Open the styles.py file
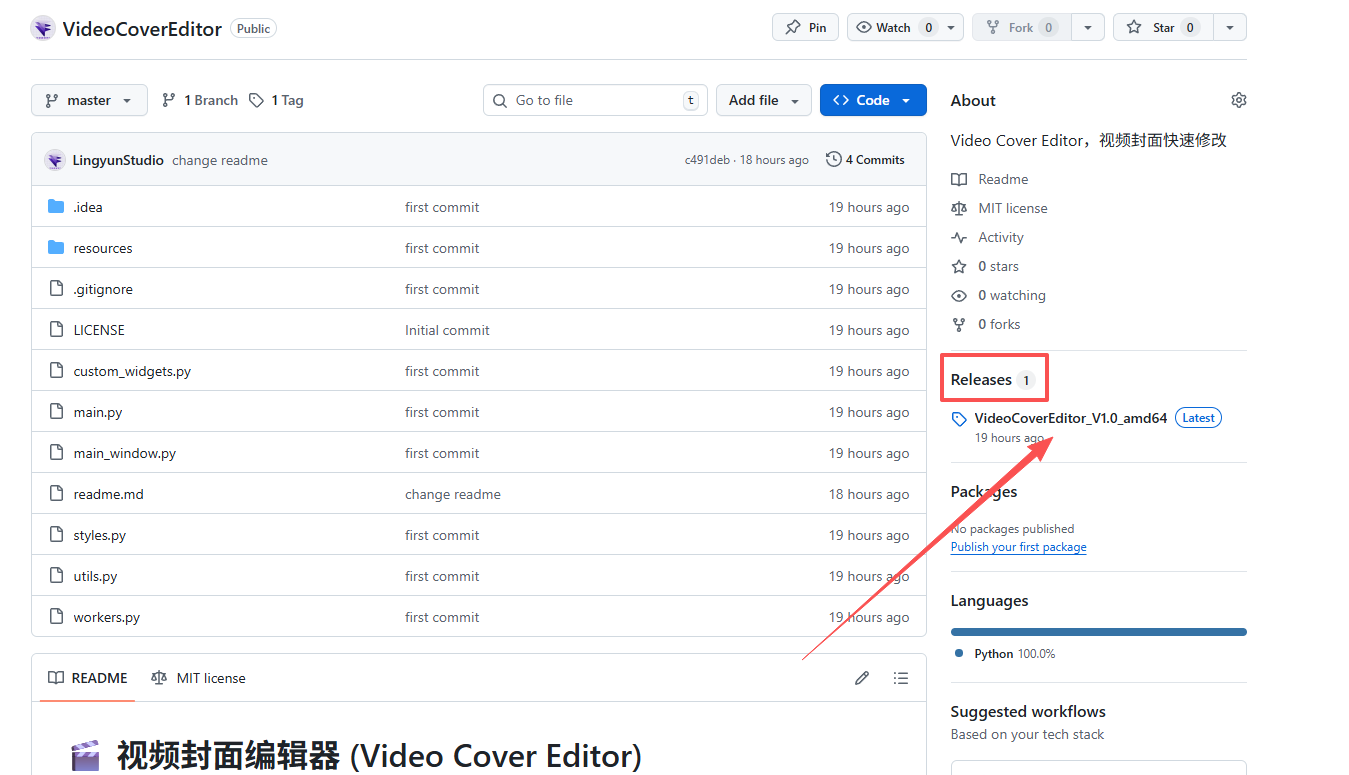 [x=100, y=535]
